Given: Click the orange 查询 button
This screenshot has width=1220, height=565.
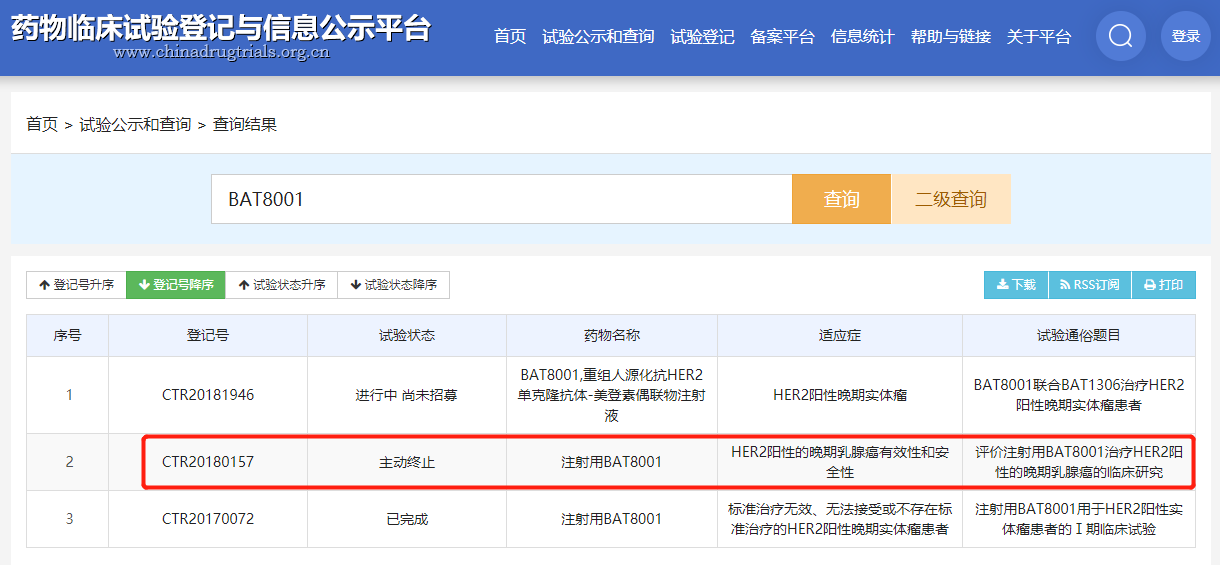Looking at the screenshot, I should [x=841, y=199].
